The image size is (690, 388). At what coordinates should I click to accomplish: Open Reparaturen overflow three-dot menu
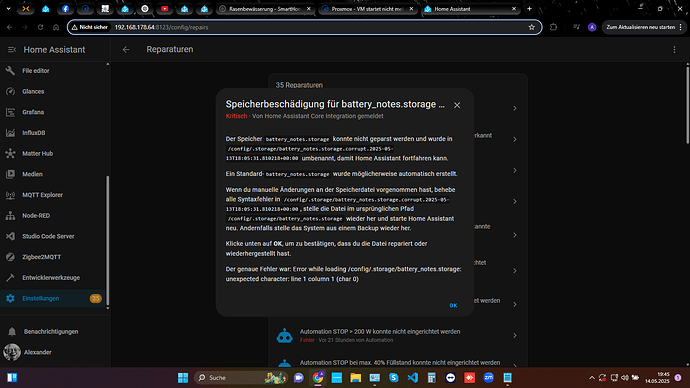[x=674, y=50]
